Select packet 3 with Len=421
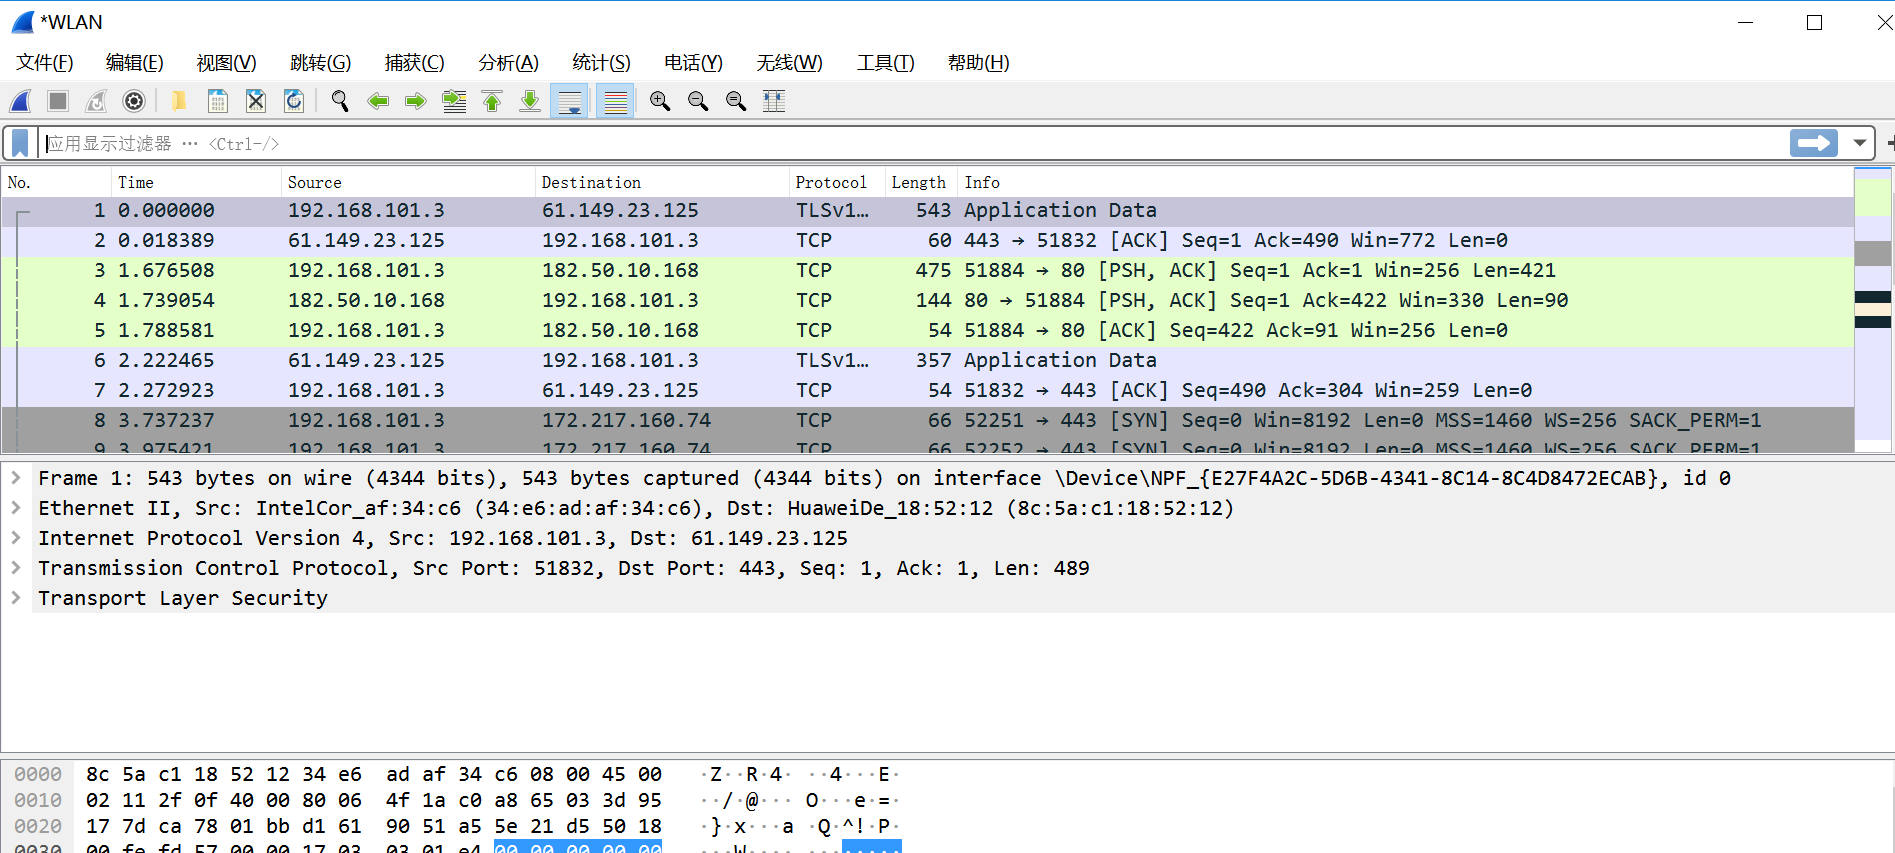The image size is (1895, 853). tap(927, 270)
